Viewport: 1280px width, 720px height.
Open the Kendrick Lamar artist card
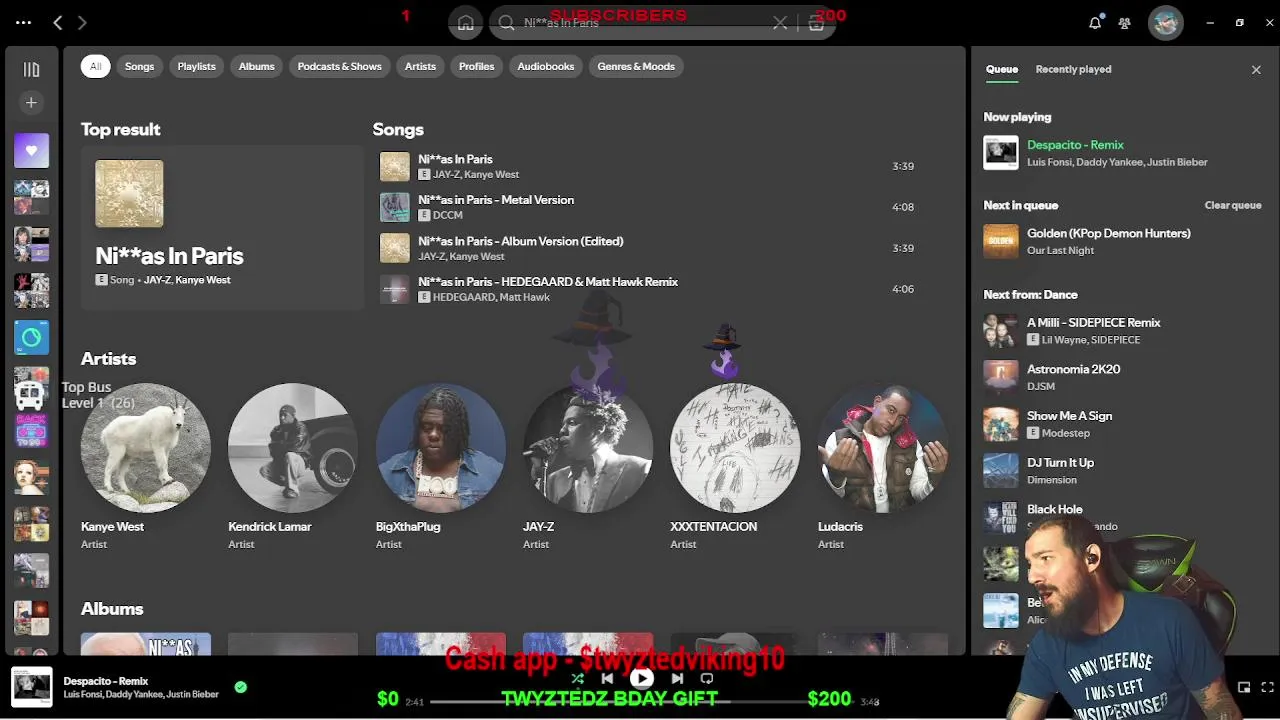coord(293,466)
